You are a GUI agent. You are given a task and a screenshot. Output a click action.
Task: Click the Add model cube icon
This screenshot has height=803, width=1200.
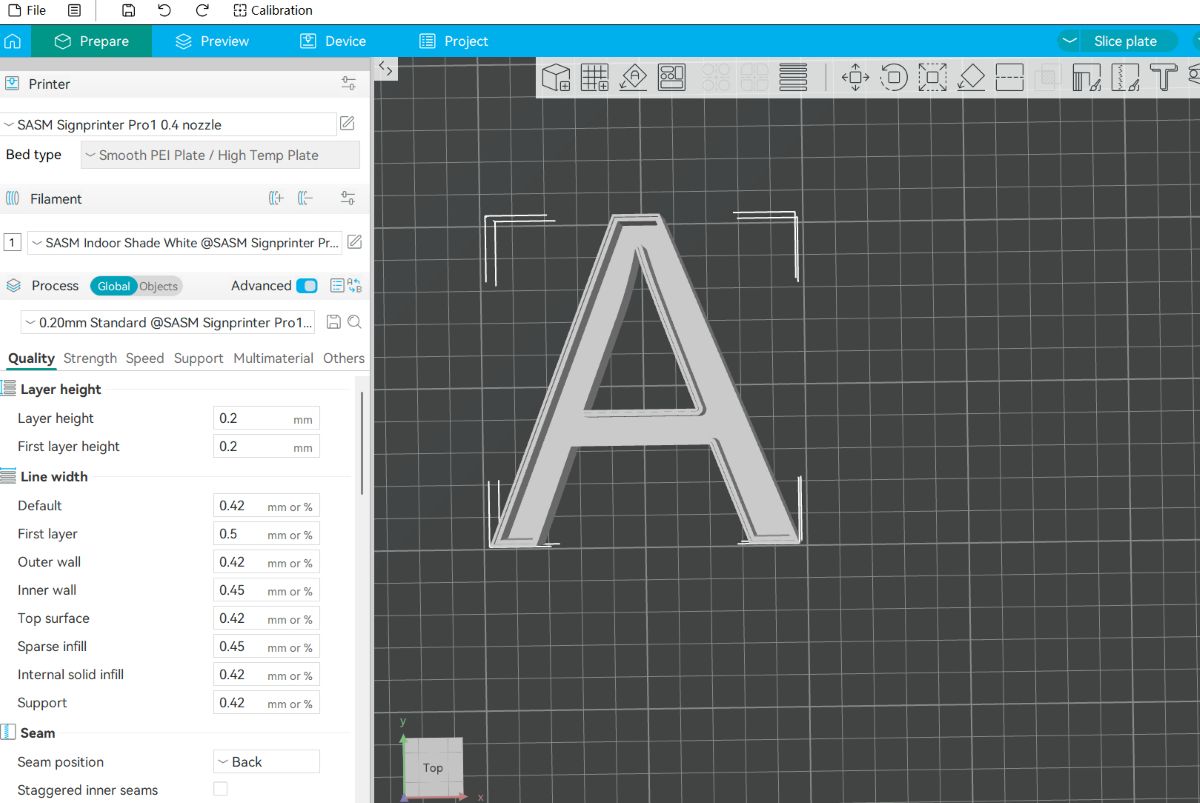point(556,77)
